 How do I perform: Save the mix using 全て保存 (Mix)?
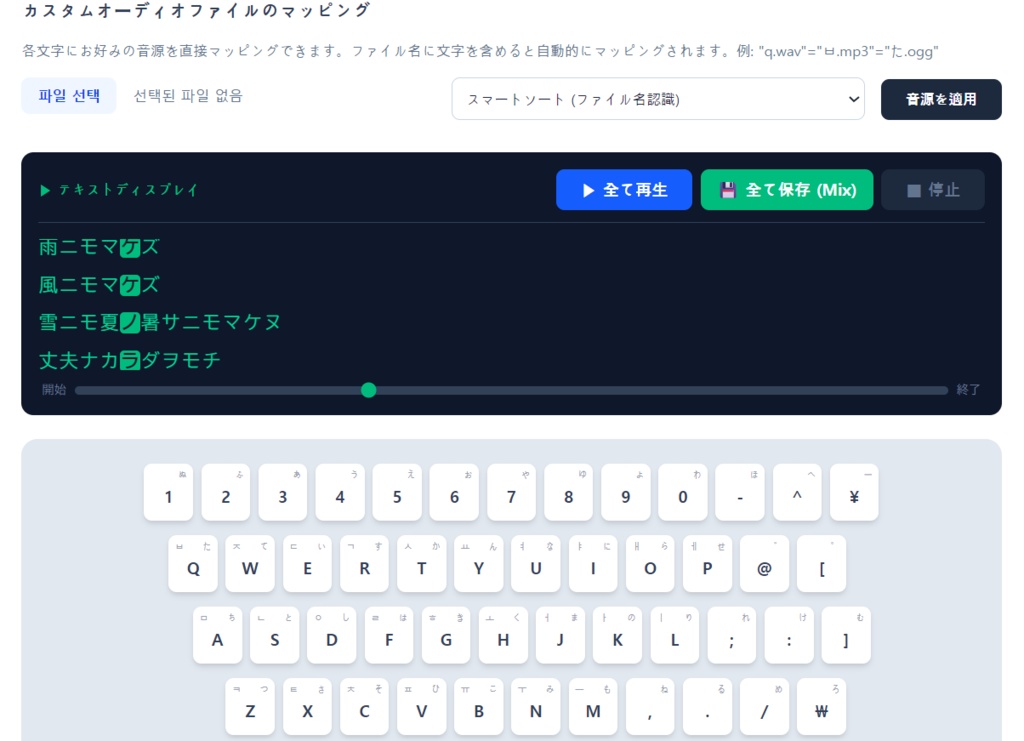(787, 189)
